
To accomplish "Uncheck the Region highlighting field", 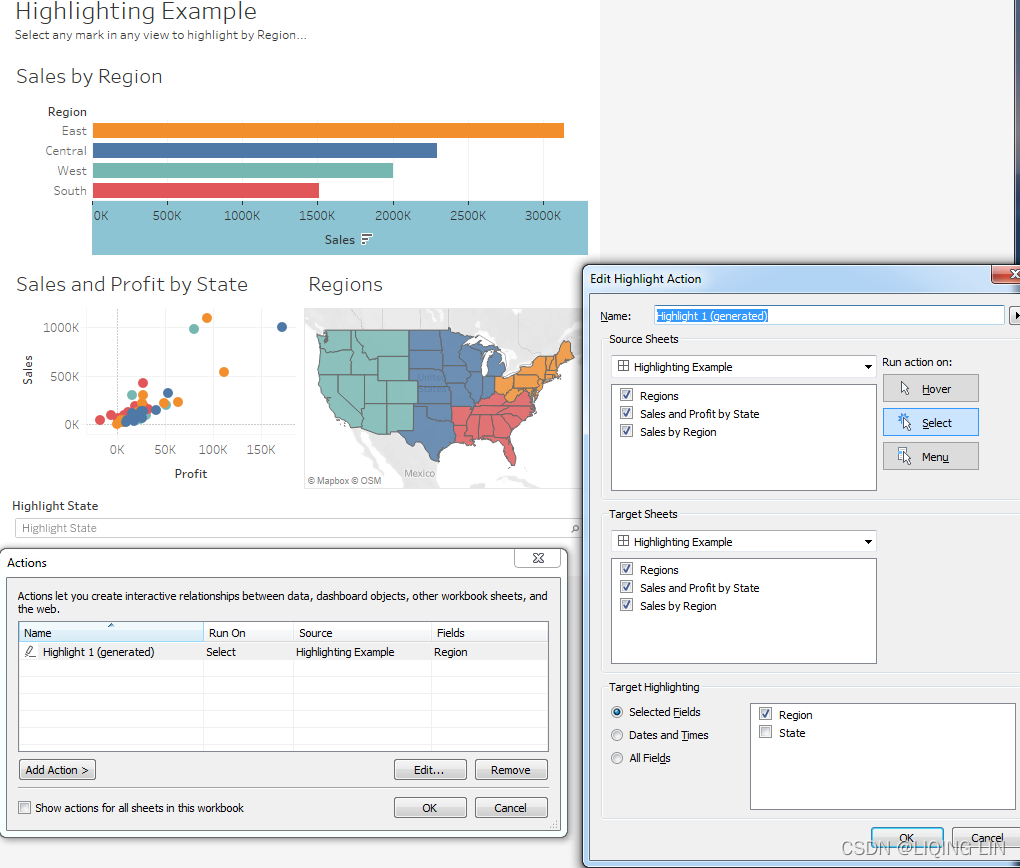I will 766,714.
